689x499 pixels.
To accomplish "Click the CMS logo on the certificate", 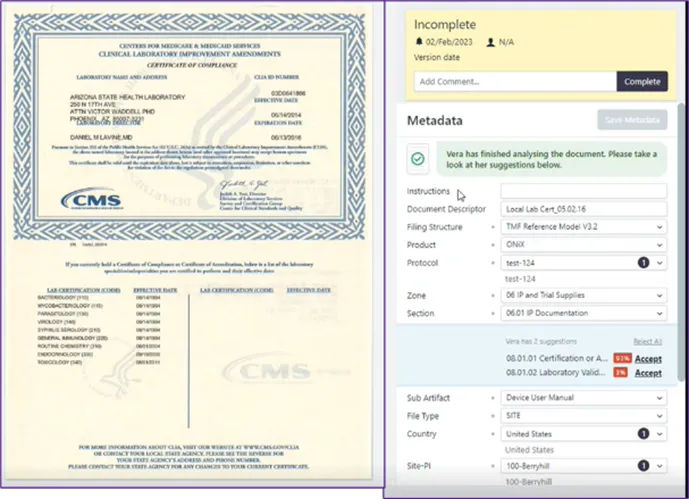I will (x=91, y=200).
